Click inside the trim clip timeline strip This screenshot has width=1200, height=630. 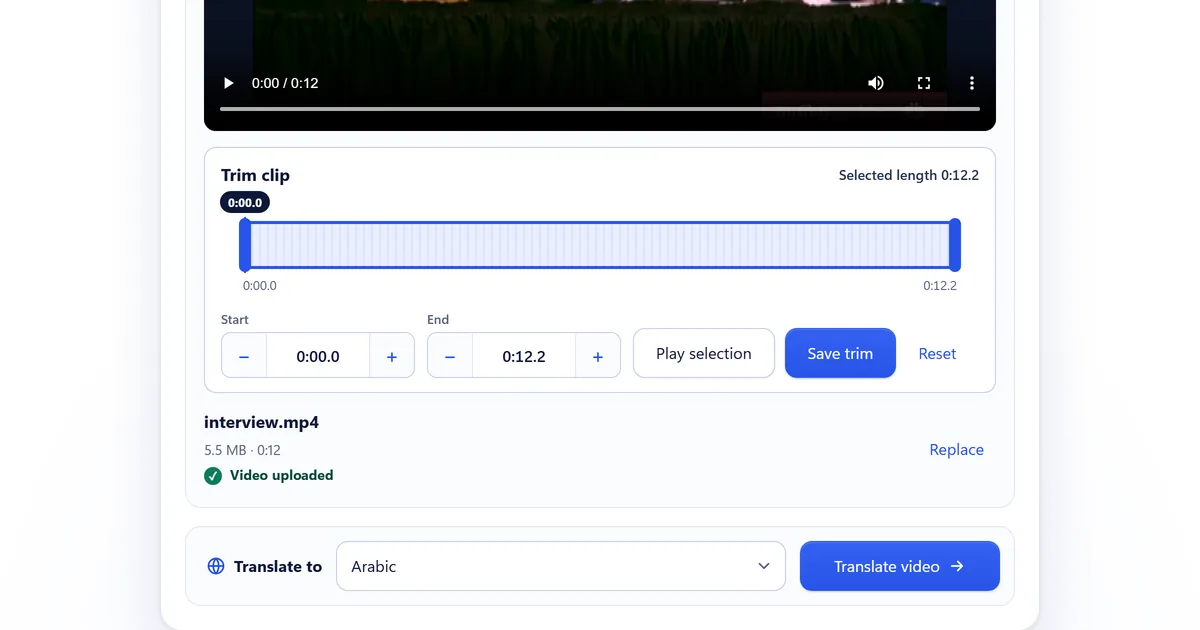click(x=600, y=245)
